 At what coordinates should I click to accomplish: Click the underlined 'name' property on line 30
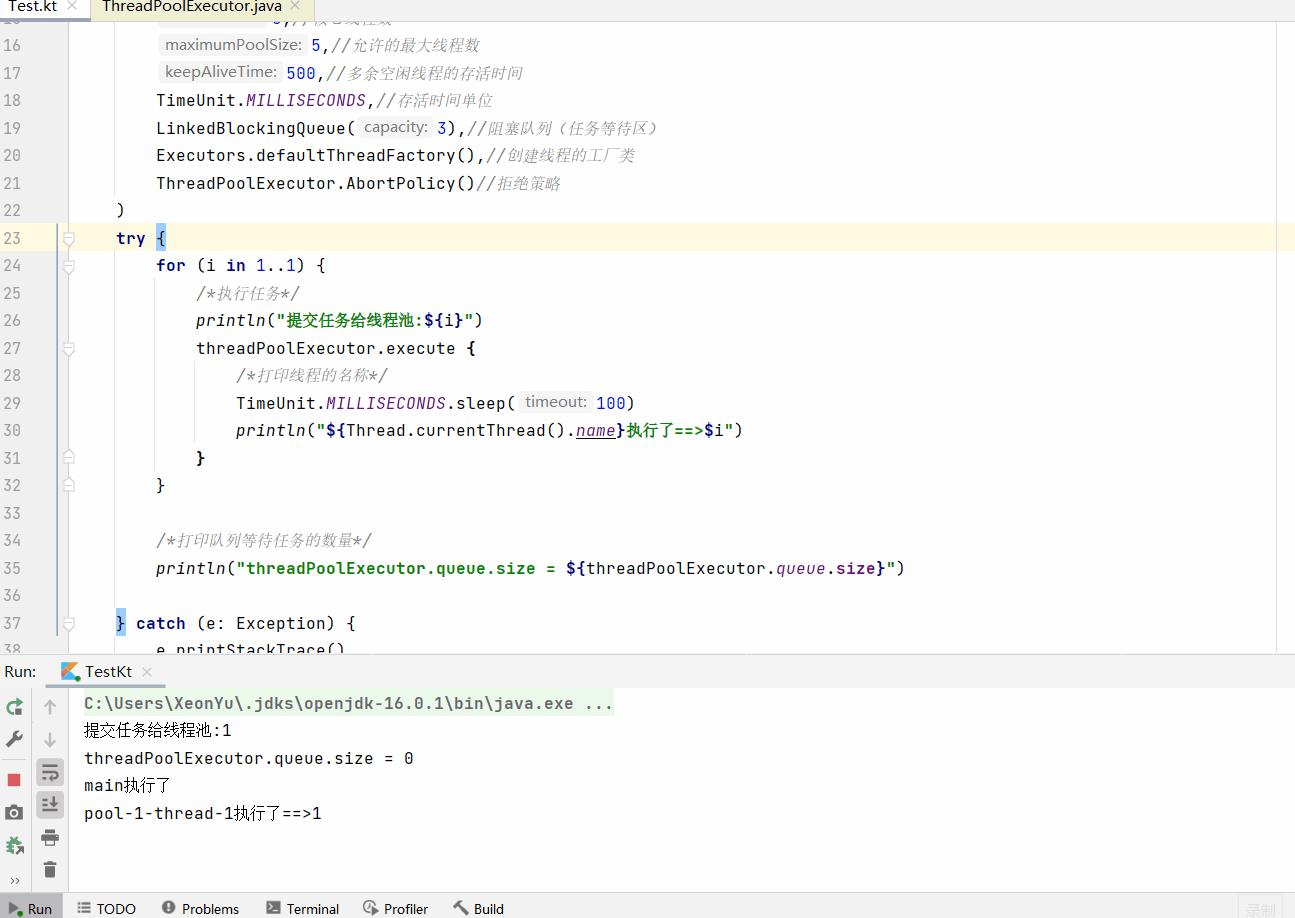[595, 430]
